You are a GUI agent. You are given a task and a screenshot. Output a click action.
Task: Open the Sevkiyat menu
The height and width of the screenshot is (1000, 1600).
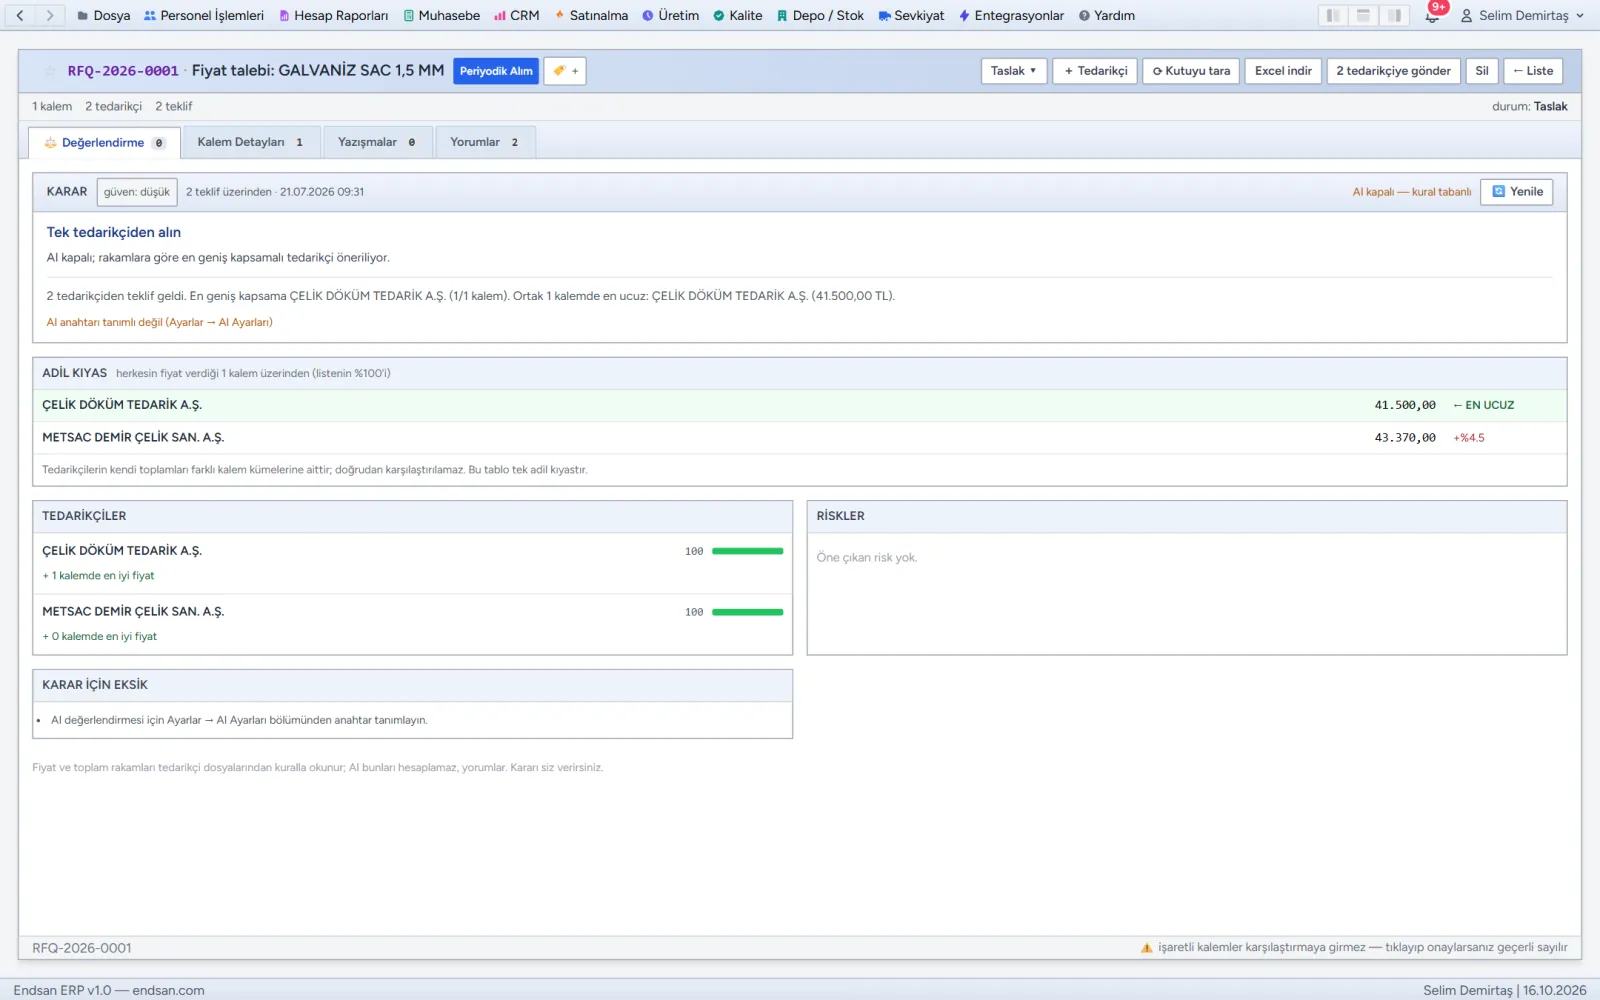(911, 15)
